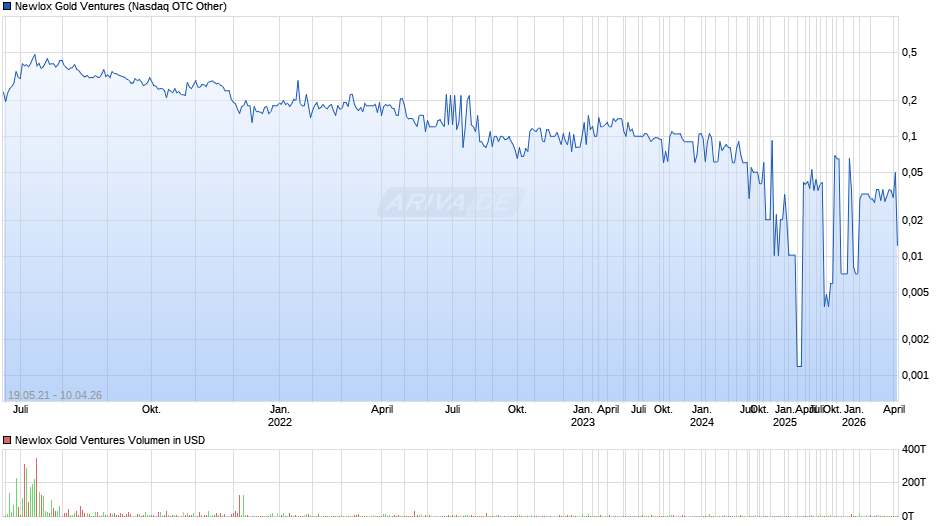
Task: Click the 0T volume axis label
Action: click(x=908, y=516)
